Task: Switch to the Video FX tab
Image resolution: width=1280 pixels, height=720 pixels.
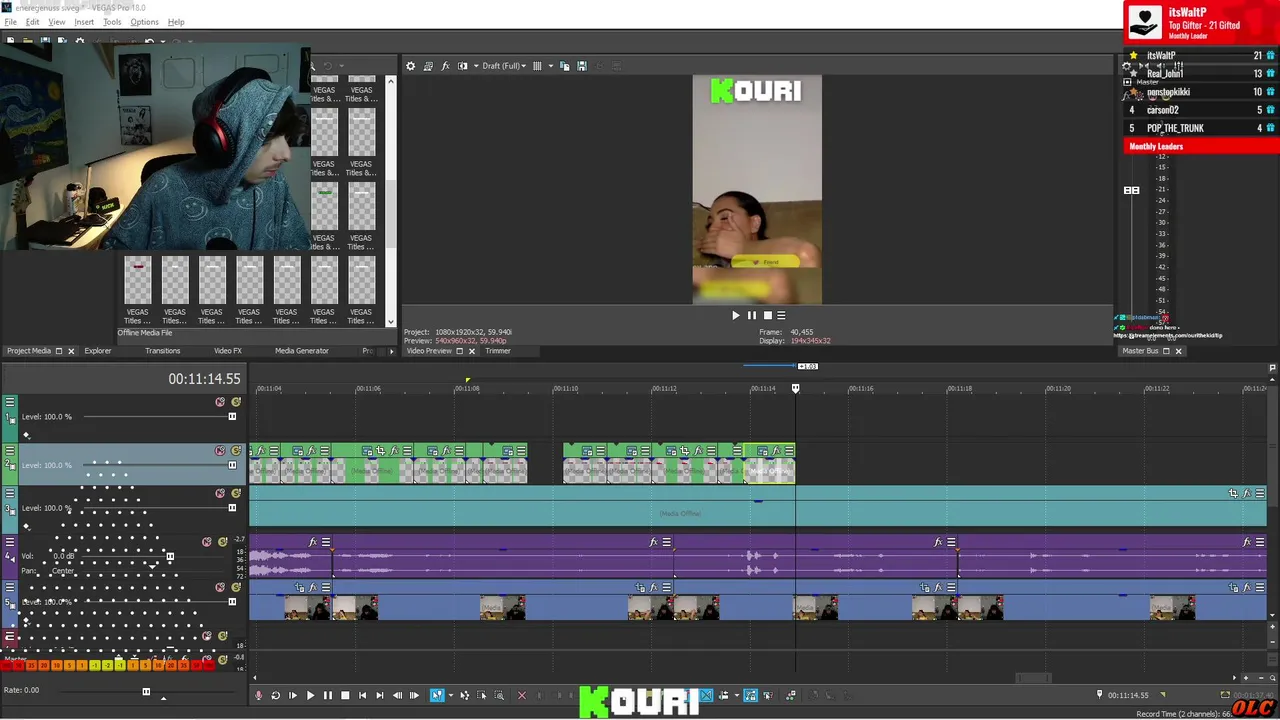Action: tap(228, 351)
